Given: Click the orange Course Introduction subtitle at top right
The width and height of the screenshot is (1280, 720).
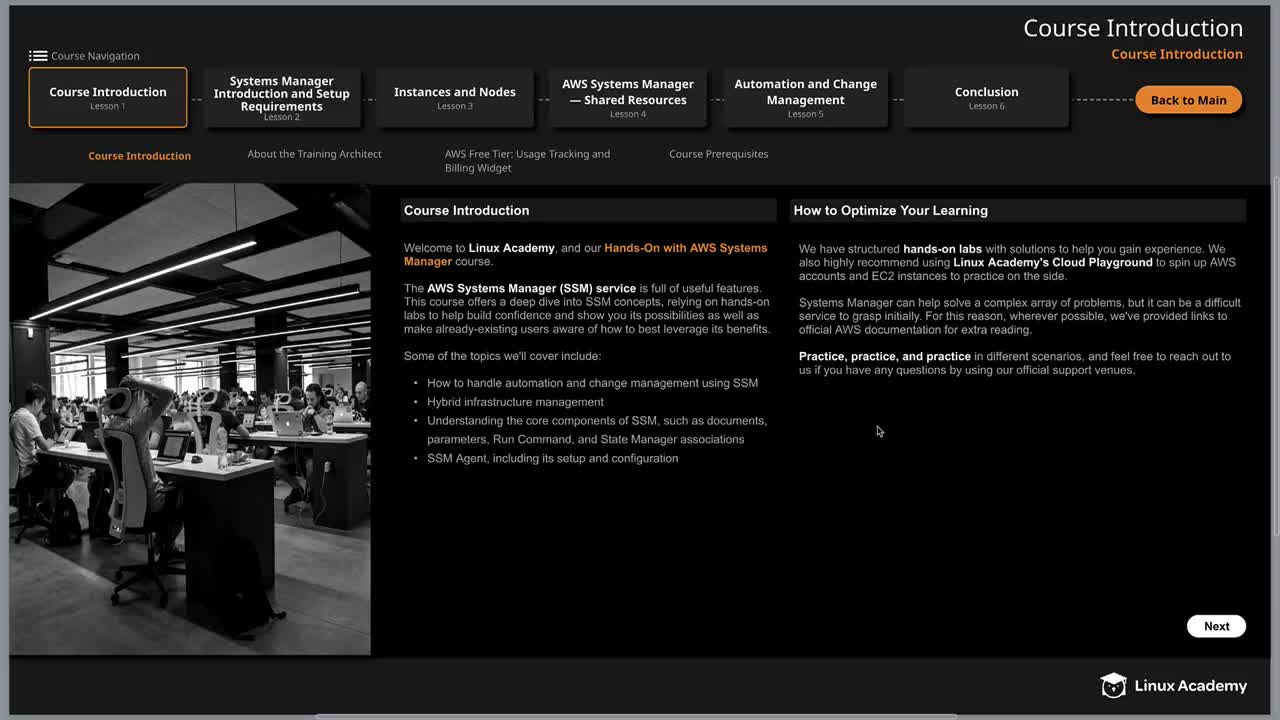Looking at the screenshot, I should pyautogui.click(x=1177, y=54).
